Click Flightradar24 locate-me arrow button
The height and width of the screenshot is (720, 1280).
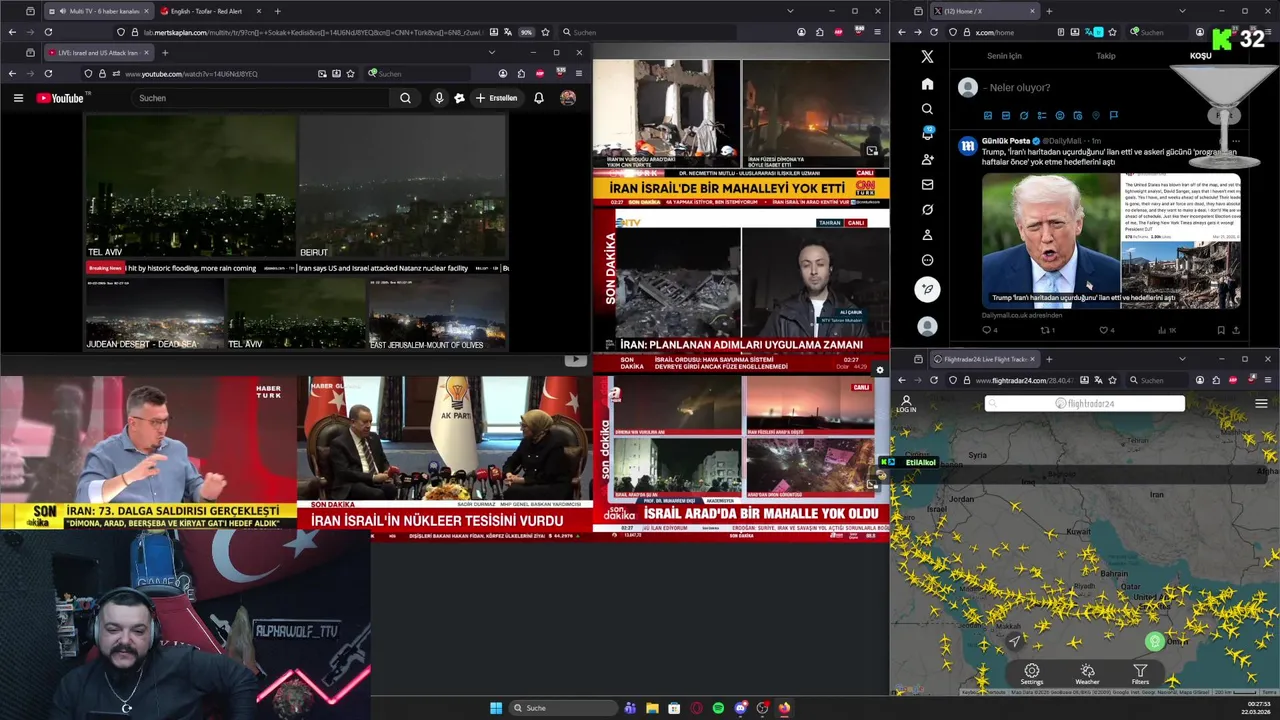point(1014,642)
